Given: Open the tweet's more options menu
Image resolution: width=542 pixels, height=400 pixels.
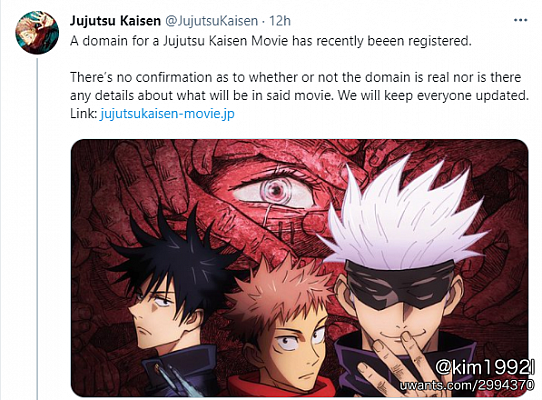Looking at the screenshot, I should (520, 20).
